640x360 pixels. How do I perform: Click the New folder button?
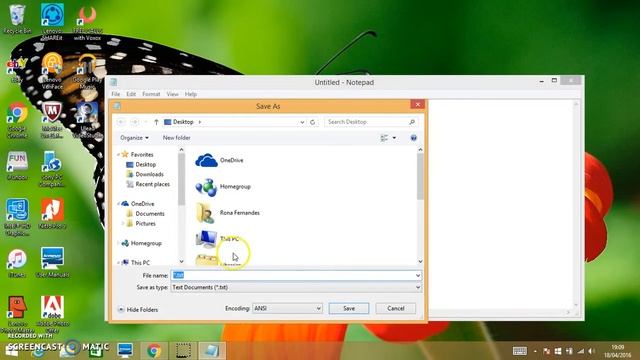[176, 138]
